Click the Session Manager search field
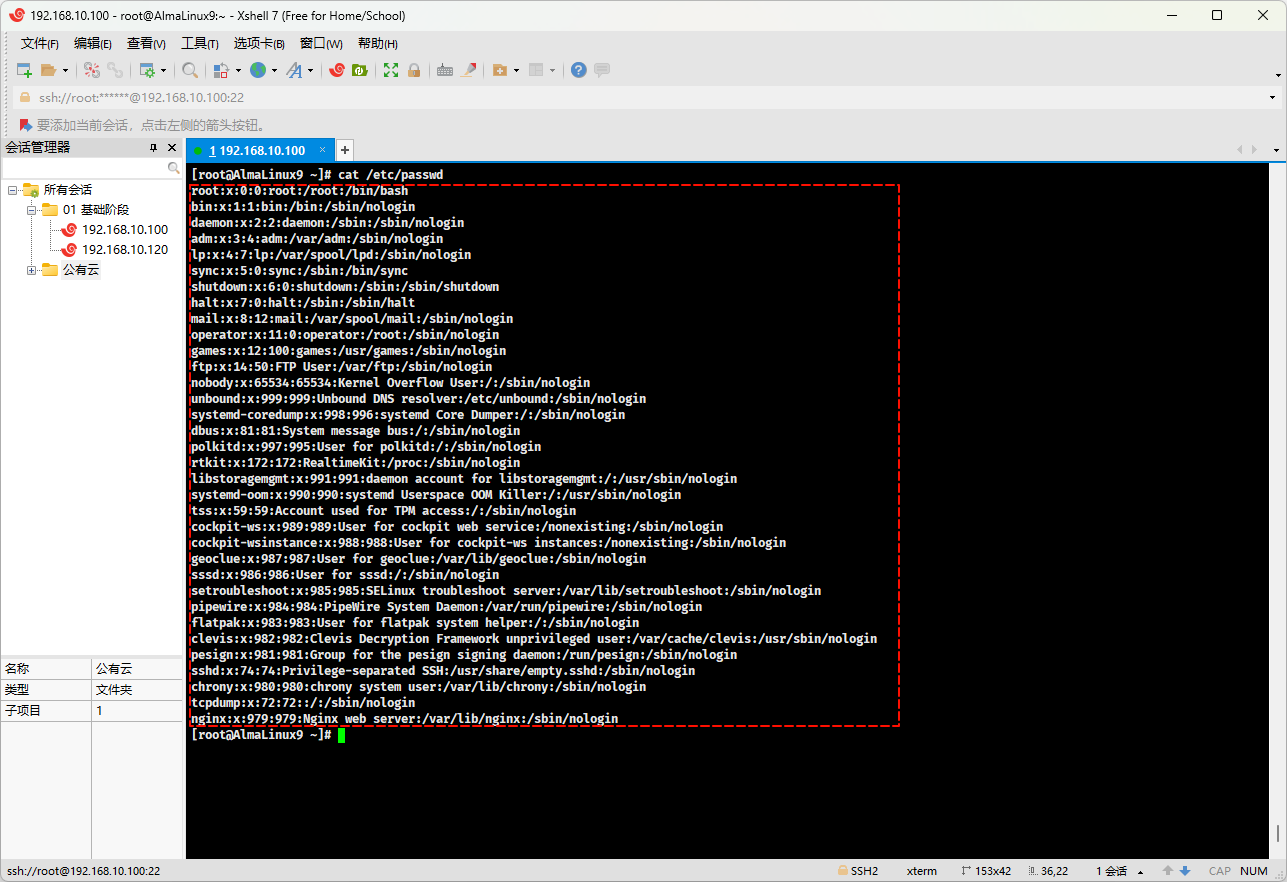Image resolution: width=1287 pixels, height=882 pixels. tap(84, 168)
